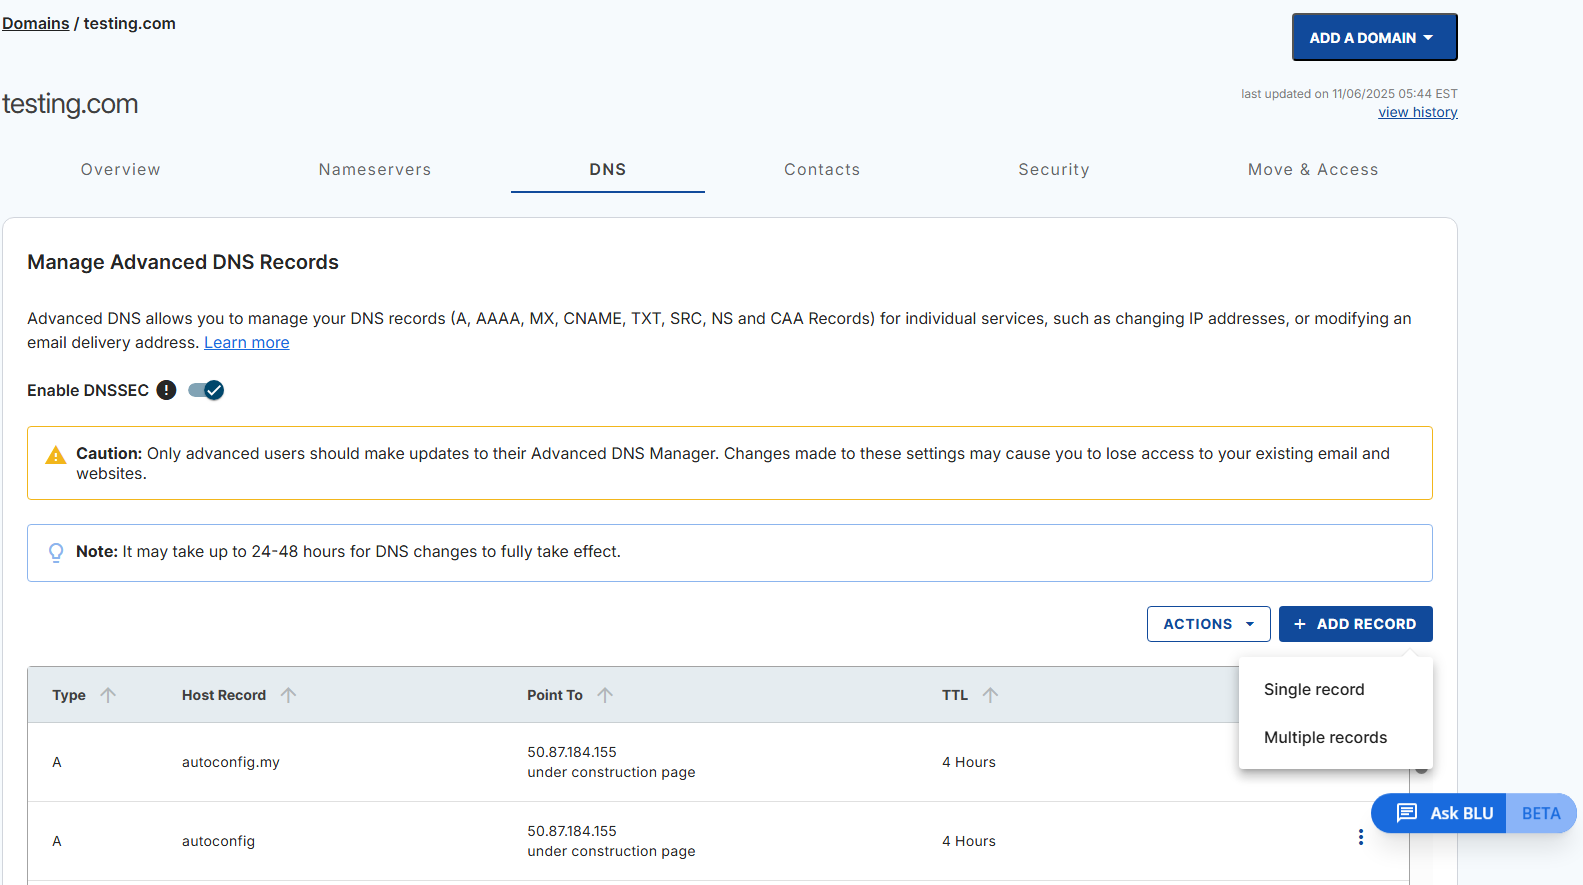Click the note lightbulb icon
This screenshot has height=885, width=1583.
tap(56, 552)
